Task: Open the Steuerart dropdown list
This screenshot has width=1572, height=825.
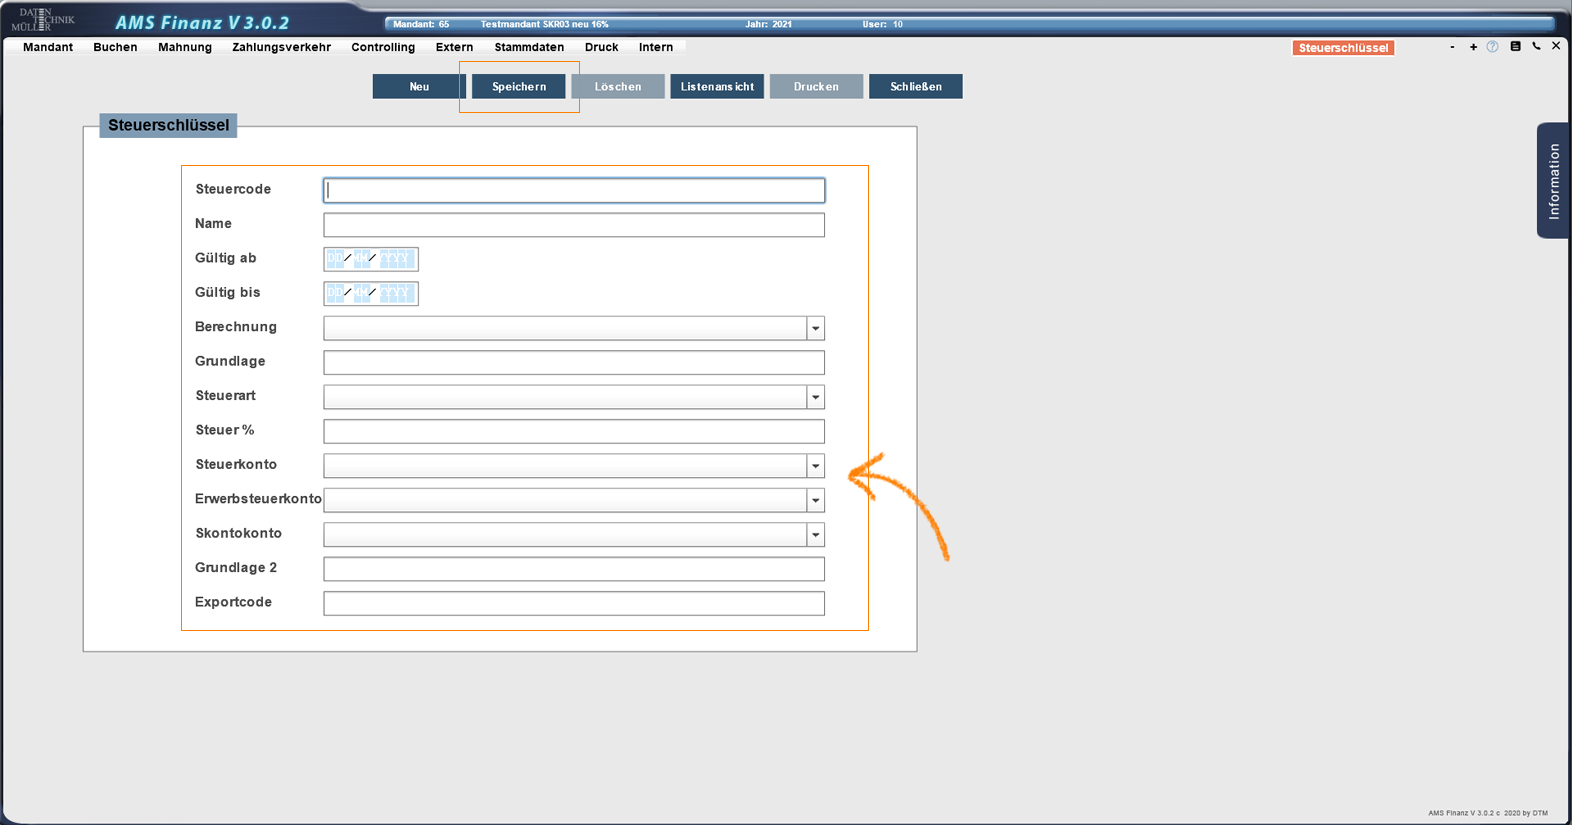Action: 815,398
